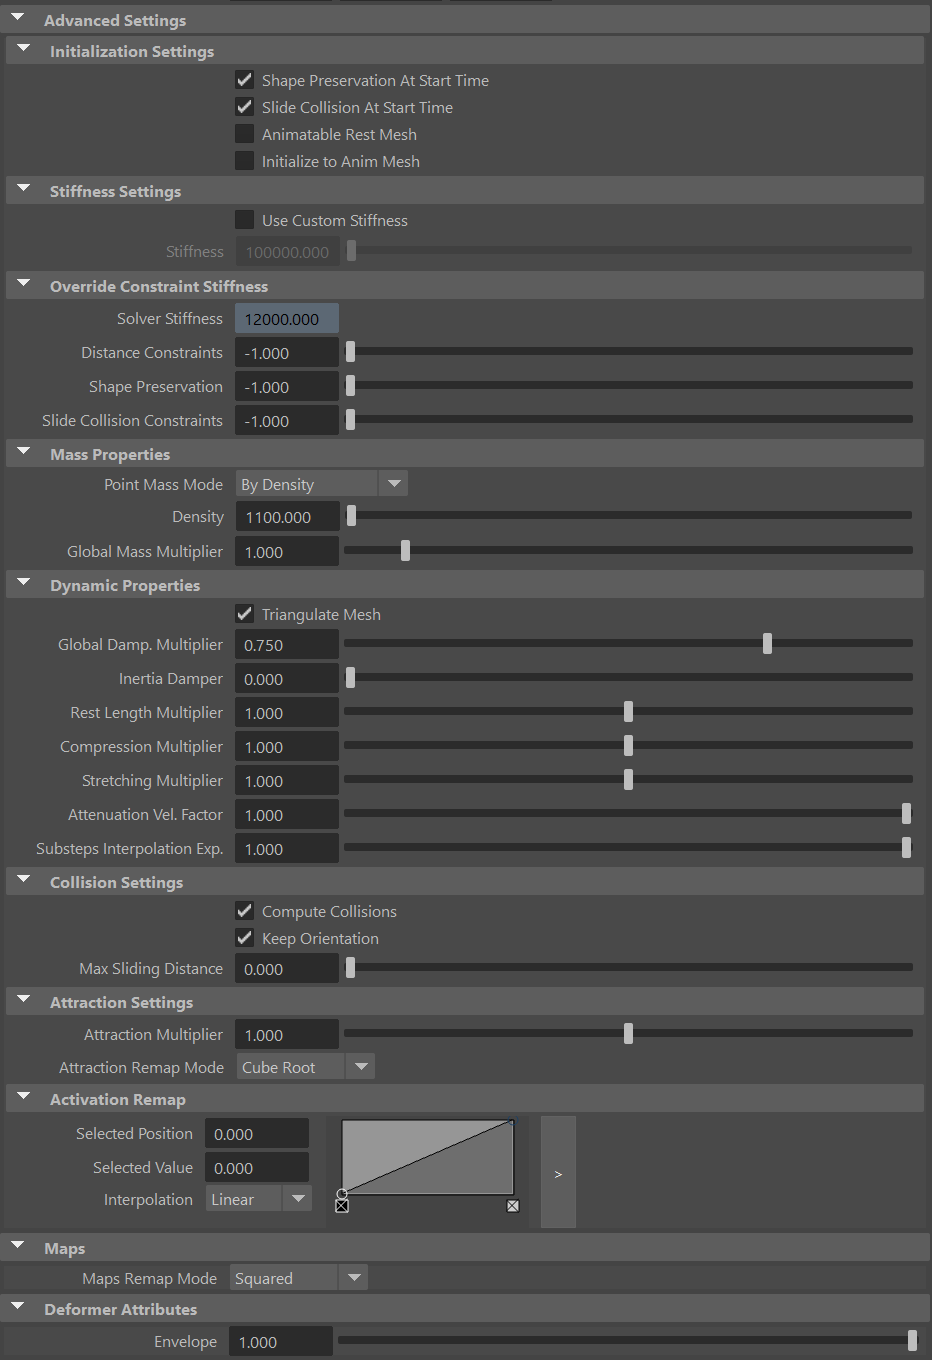The width and height of the screenshot is (932, 1360).
Task: Delete the right Activation Remap control point
Action: coord(512,1206)
